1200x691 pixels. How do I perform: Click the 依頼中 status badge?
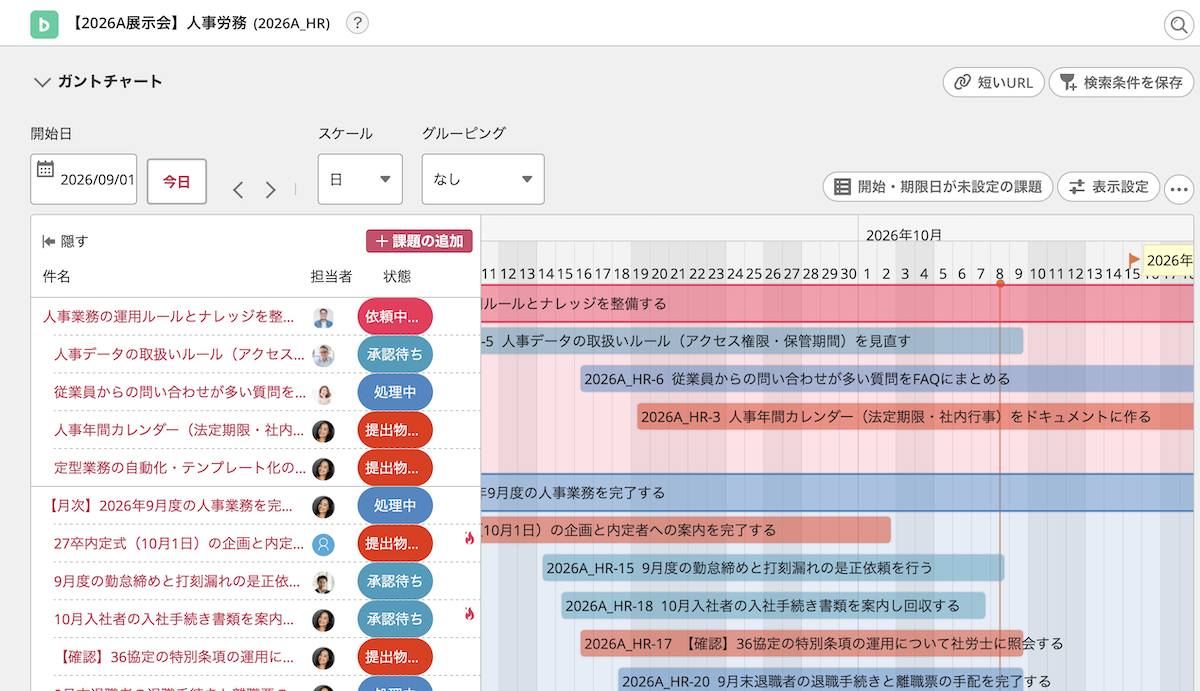pyautogui.click(x=395, y=317)
